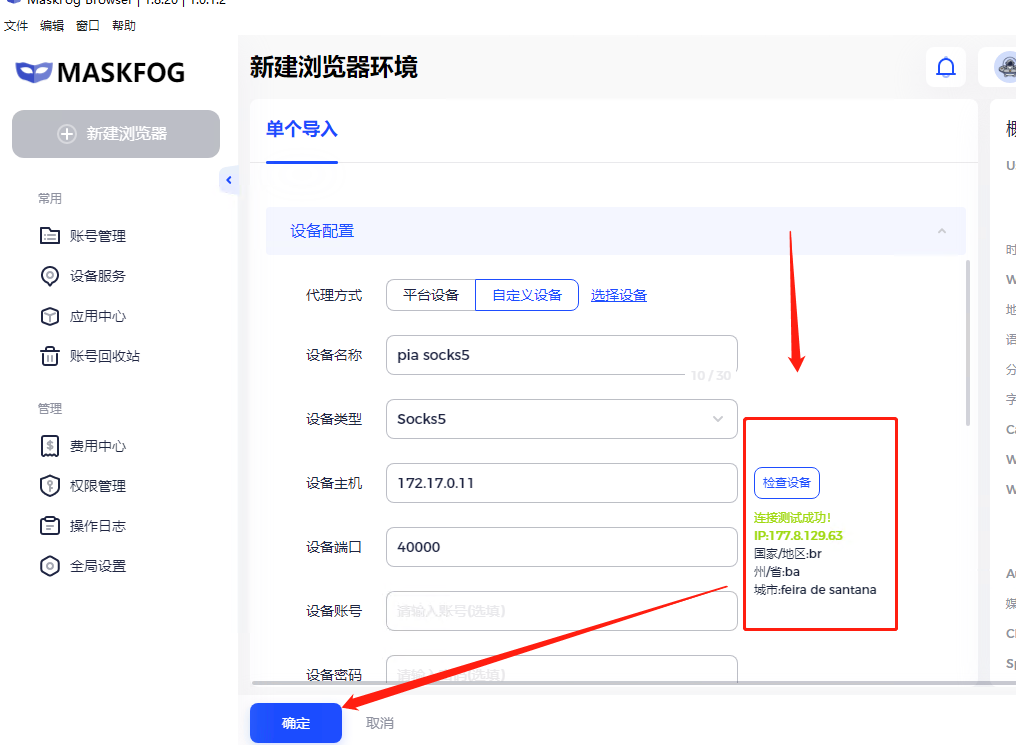Open the 设备类型 Socks5 dropdown

(562, 418)
